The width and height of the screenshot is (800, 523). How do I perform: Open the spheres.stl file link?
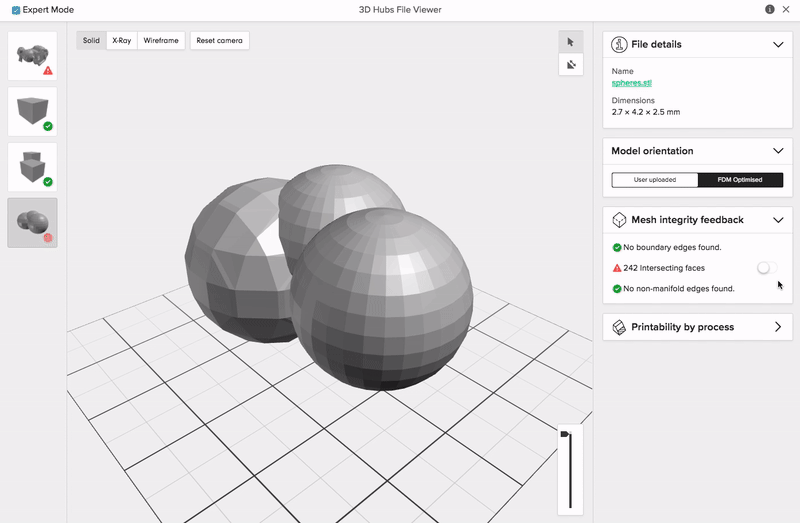(633, 83)
